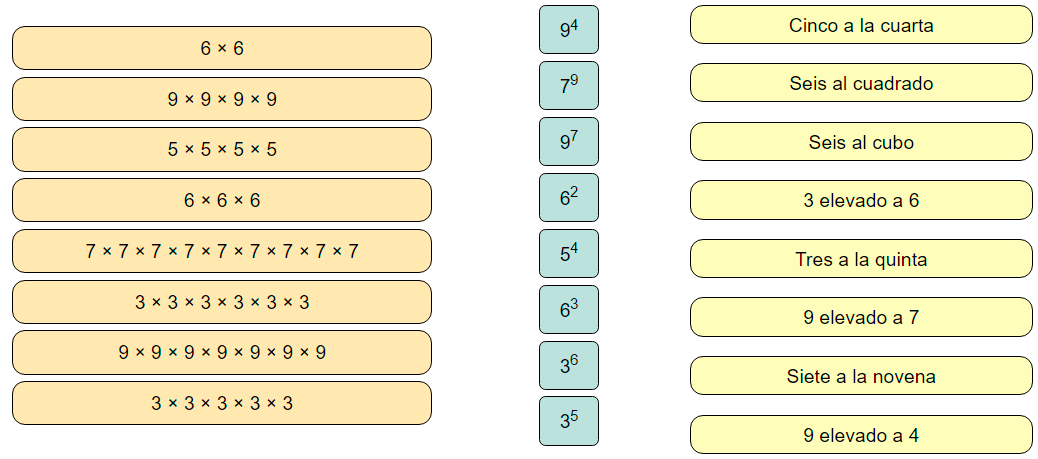
Task: Select the 'Cinco a la cuarta' label
Action: pyautogui.click(x=861, y=25)
